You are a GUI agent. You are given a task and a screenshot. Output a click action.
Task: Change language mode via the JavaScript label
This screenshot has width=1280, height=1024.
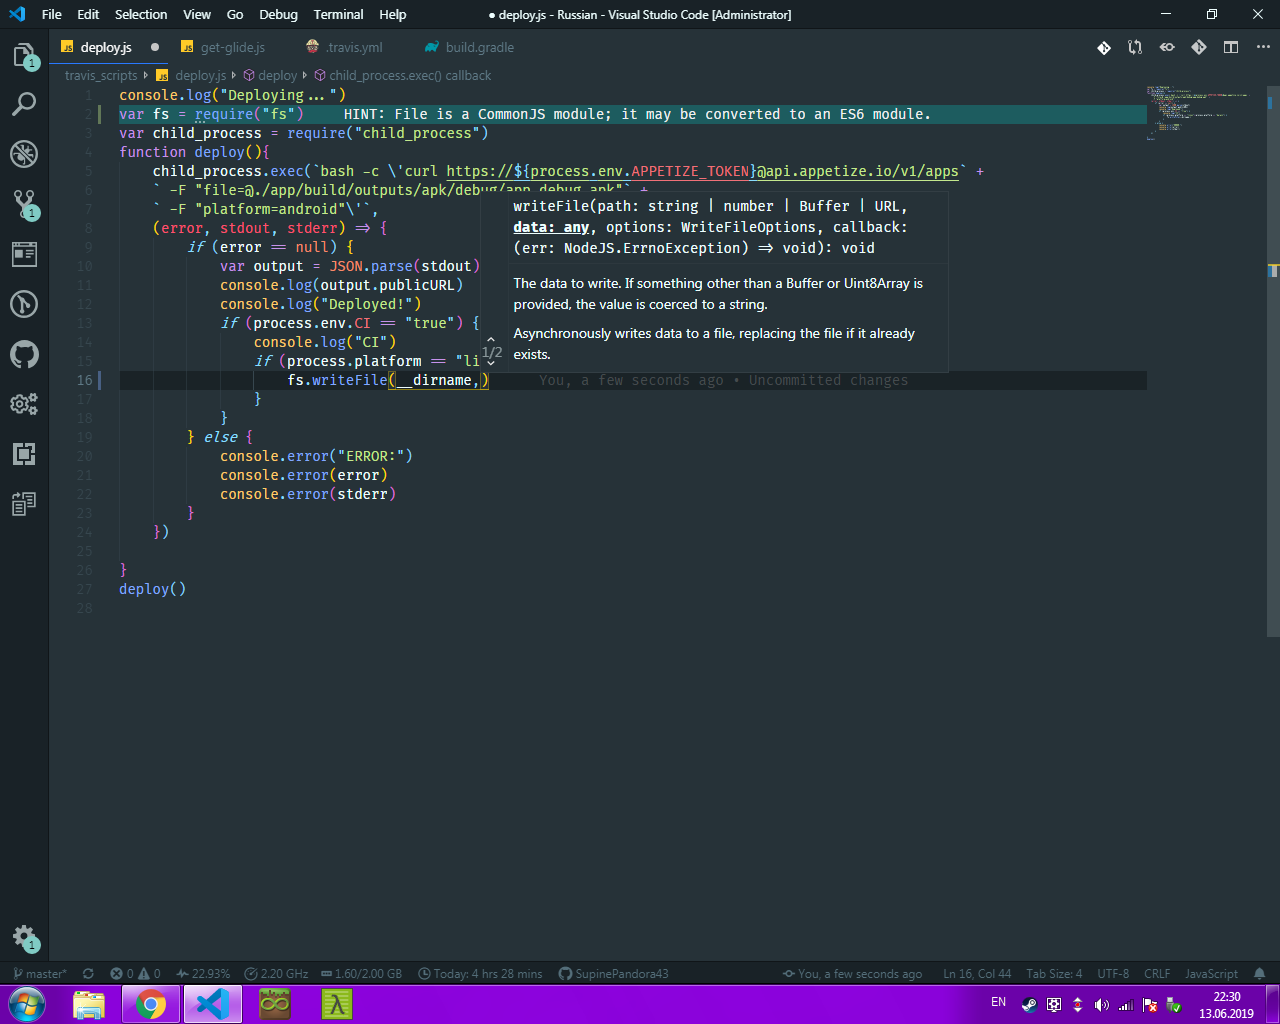pos(1210,973)
